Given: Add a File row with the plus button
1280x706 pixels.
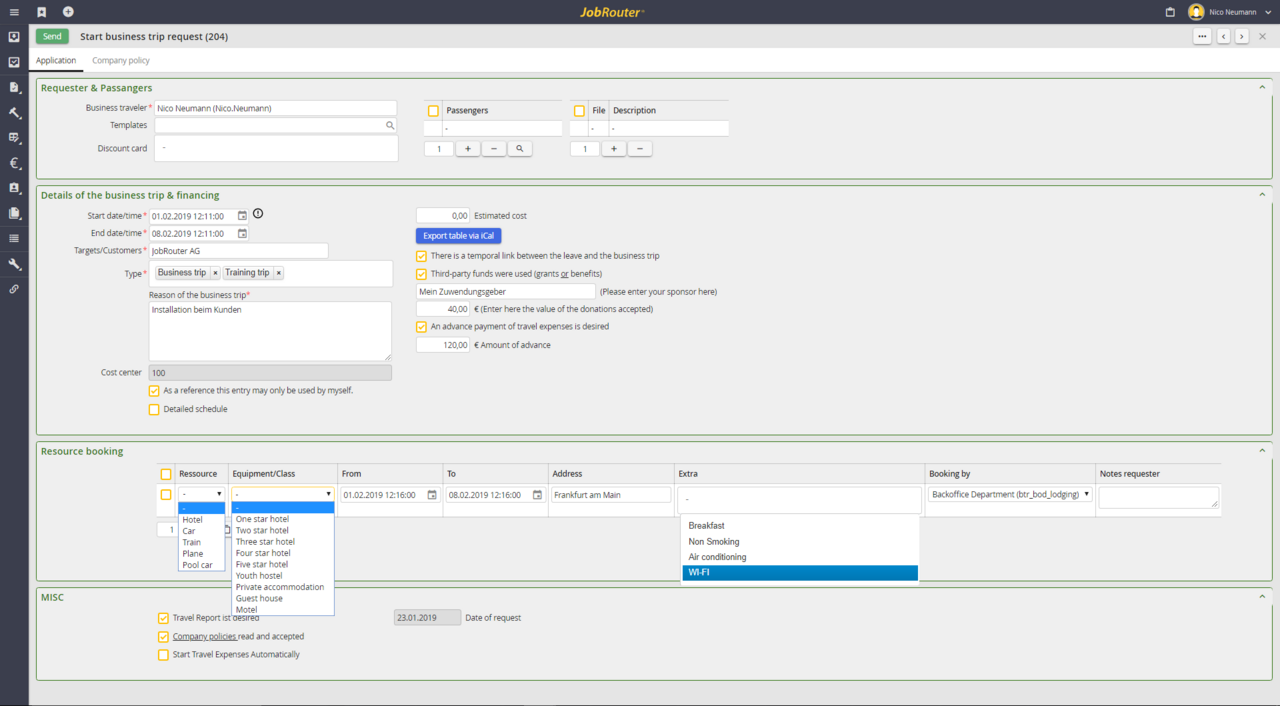Looking at the screenshot, I should tap(614, 149).
